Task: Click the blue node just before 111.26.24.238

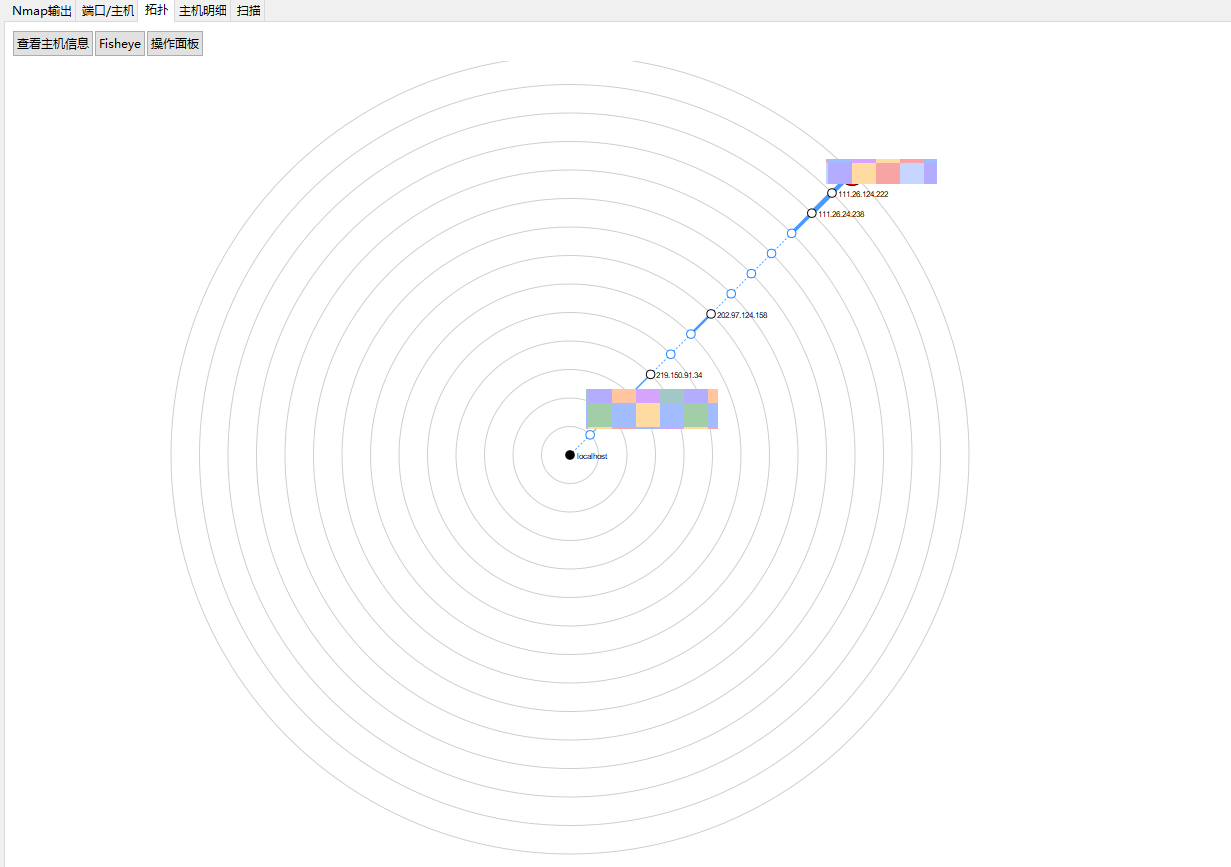Action: point(791,233)
